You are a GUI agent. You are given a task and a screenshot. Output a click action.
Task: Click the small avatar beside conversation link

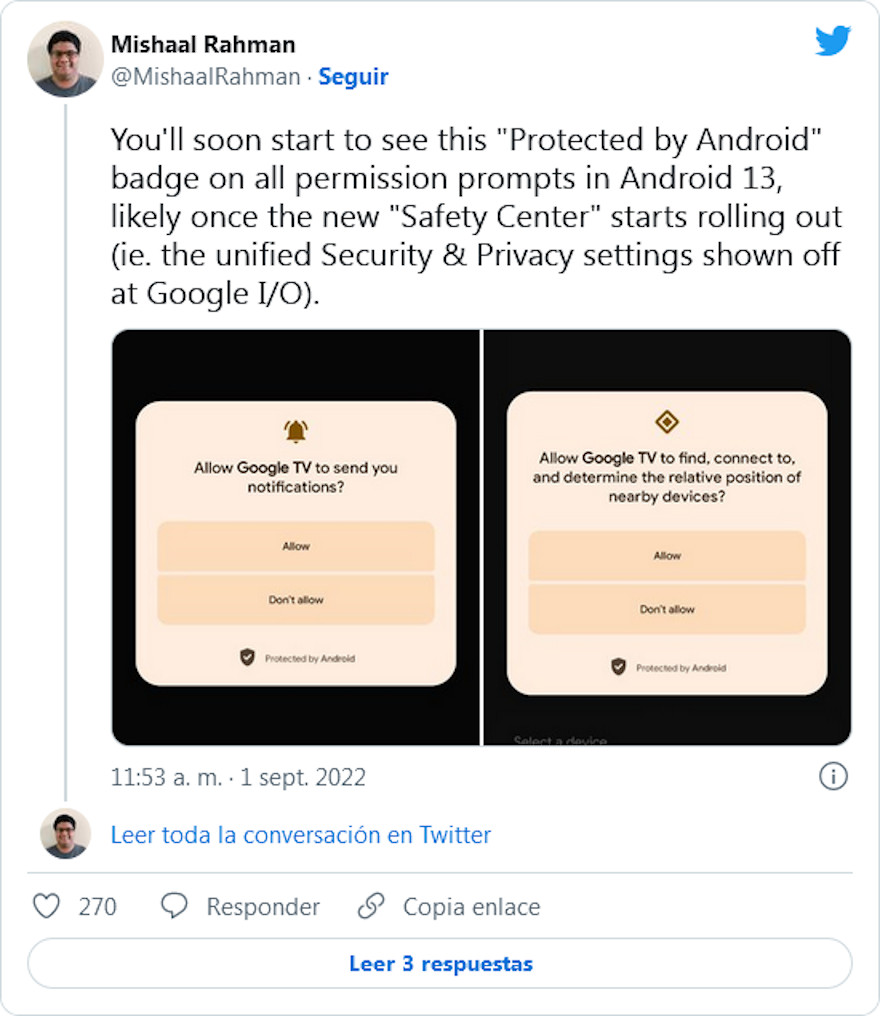[65, 834]
